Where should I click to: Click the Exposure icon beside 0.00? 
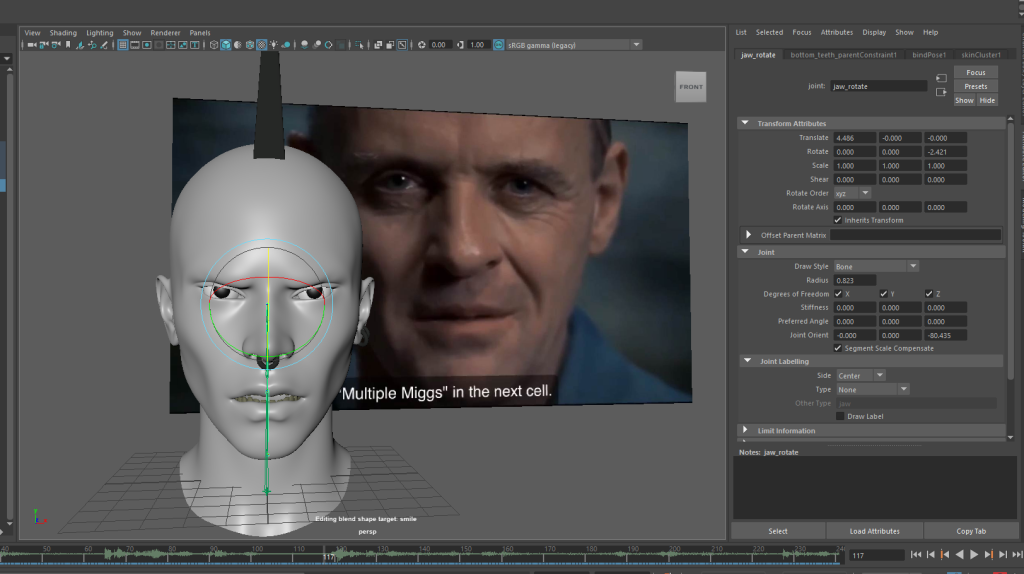pos(421,45)
